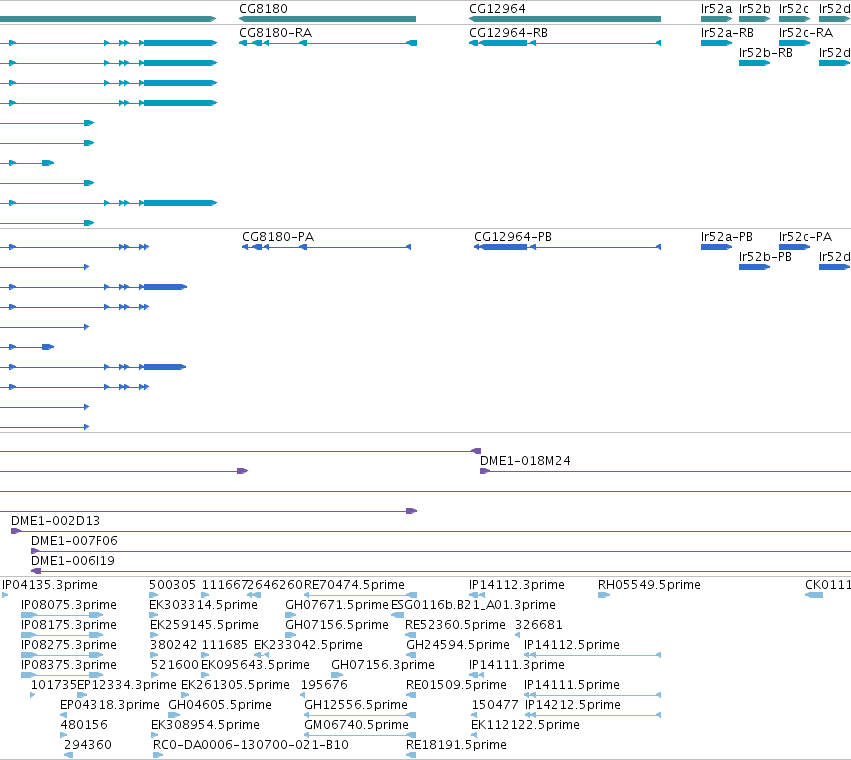Open the GH04605.5prime entry
The height and width of the screenshot is (760, 851).
pyautogui.click(x=220, y=705)
